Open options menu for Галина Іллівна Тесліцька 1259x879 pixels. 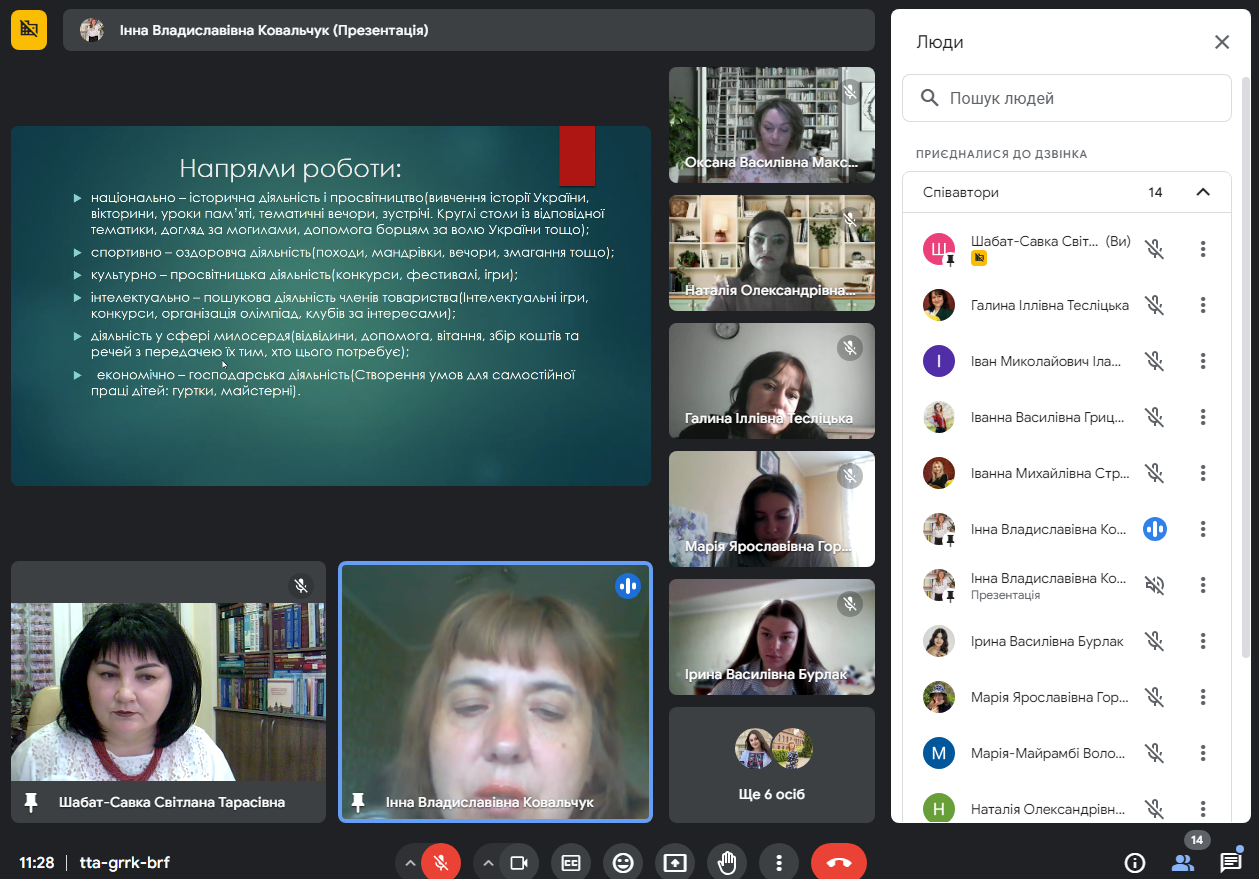[x=1203, y=305]
